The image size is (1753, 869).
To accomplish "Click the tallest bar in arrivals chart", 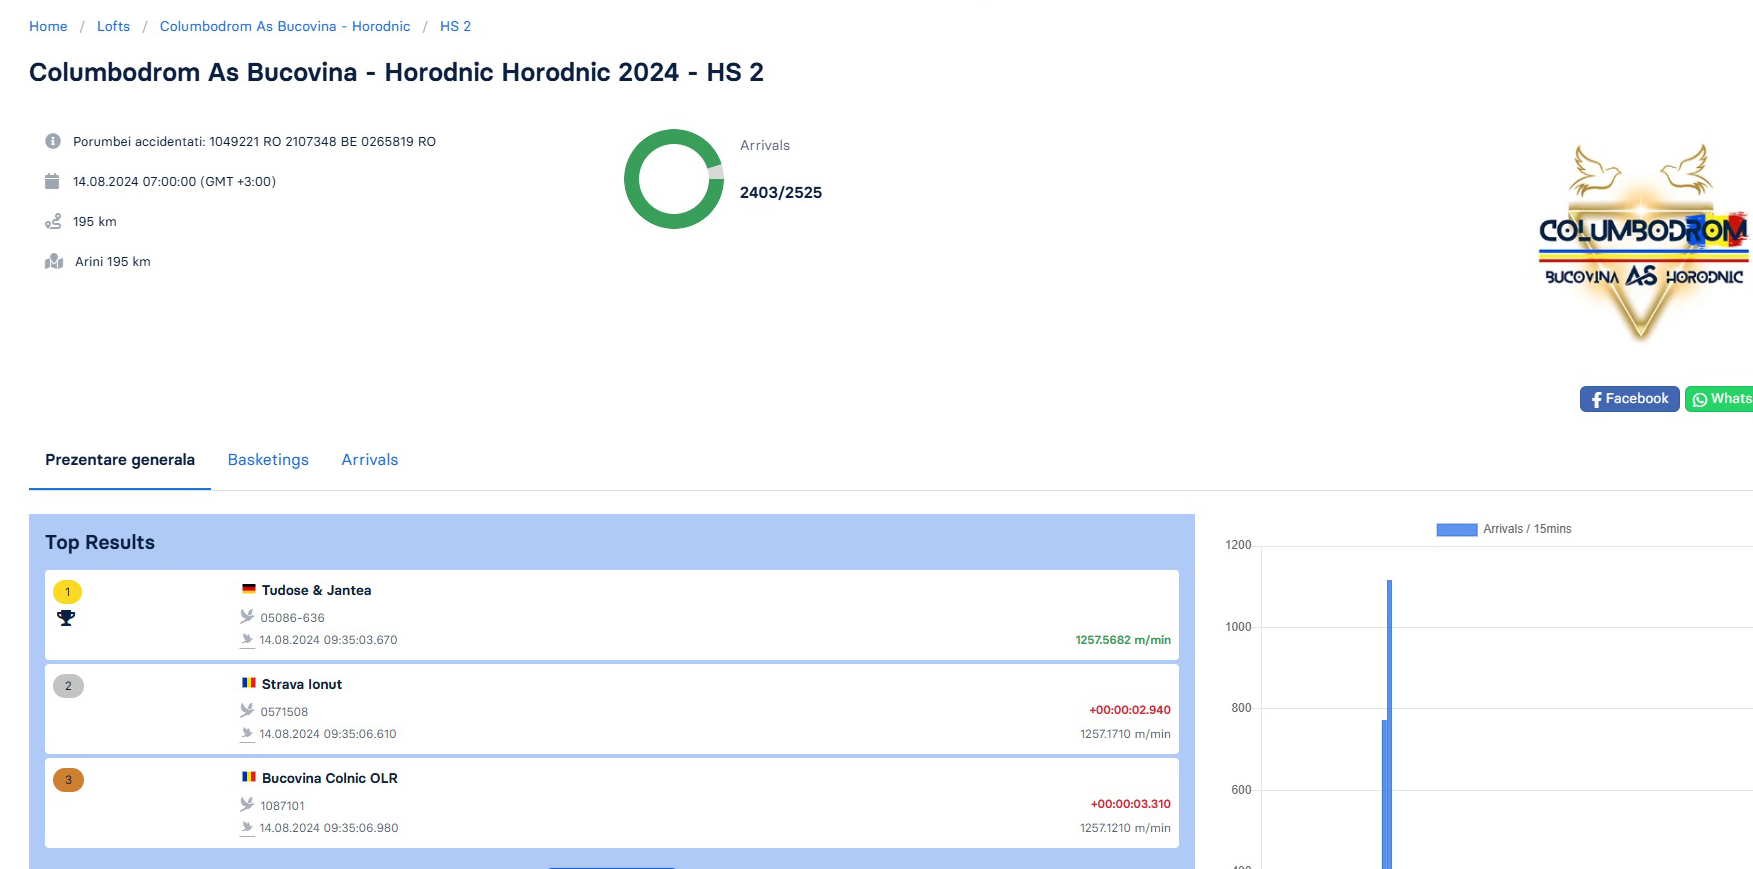I will coord(1389,720).
